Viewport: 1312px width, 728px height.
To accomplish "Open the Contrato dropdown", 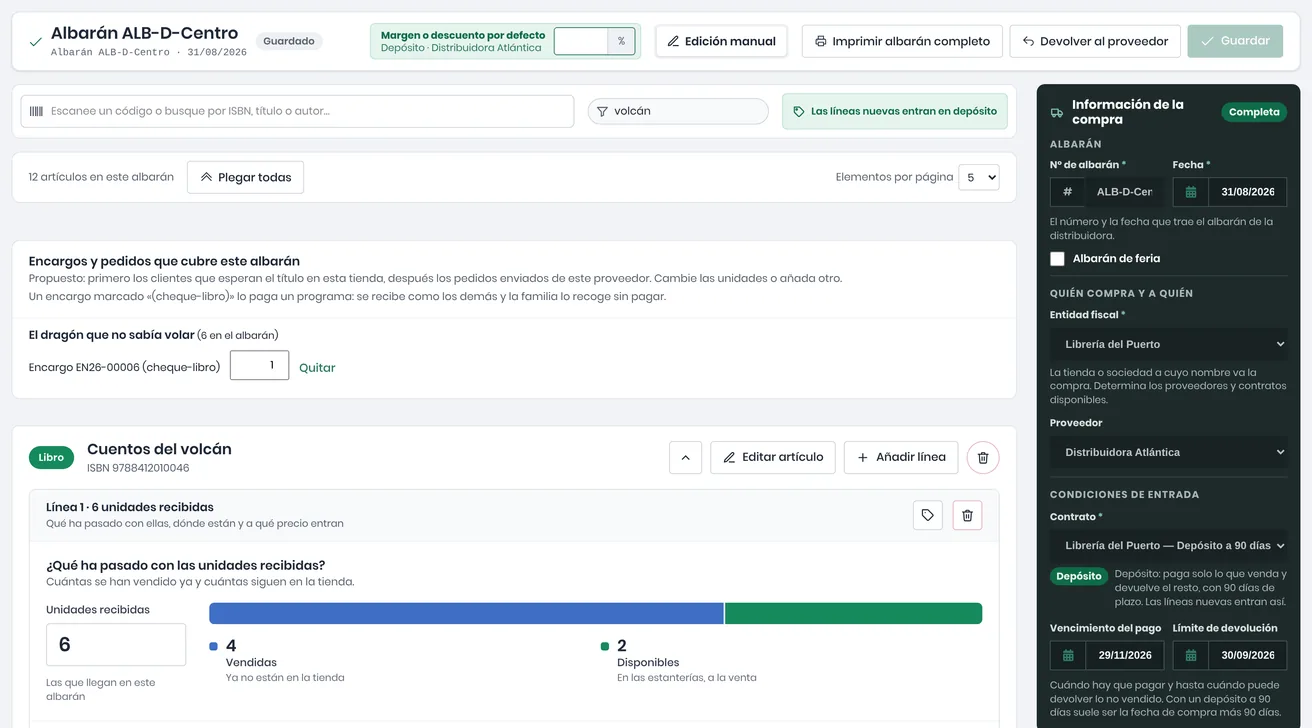I will tap(1169, 546).
